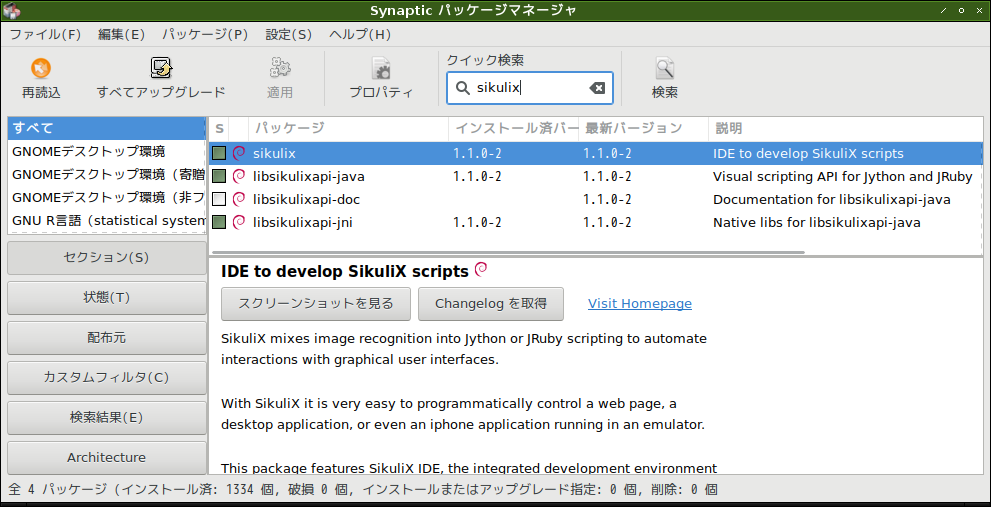
Task: Toggle the status checkbox for libsikulixapi-java
Action: pyautogui.click(x=219, y=176)
